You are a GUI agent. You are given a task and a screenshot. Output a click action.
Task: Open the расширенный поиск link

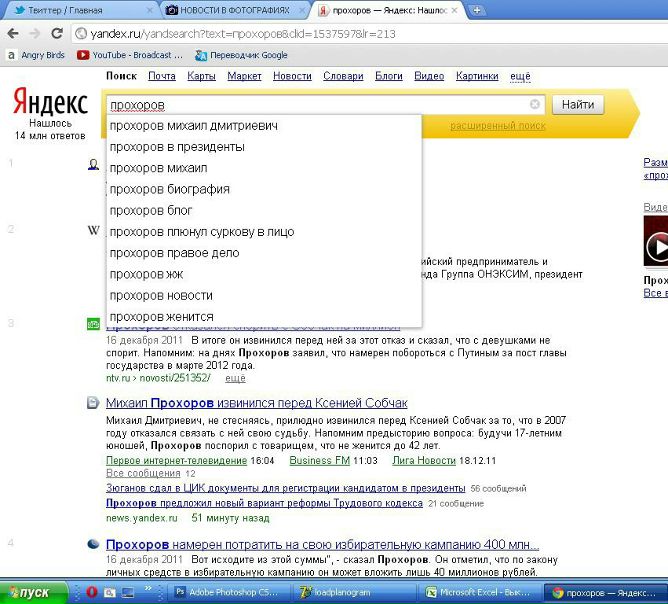coord(498,126)
